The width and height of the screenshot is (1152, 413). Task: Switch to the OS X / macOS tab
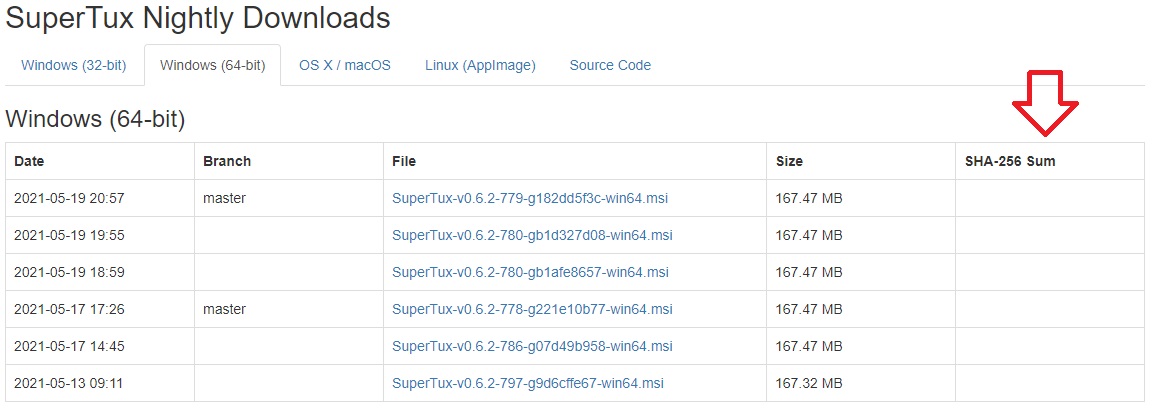pyautogui.click(x=344, y=65)
